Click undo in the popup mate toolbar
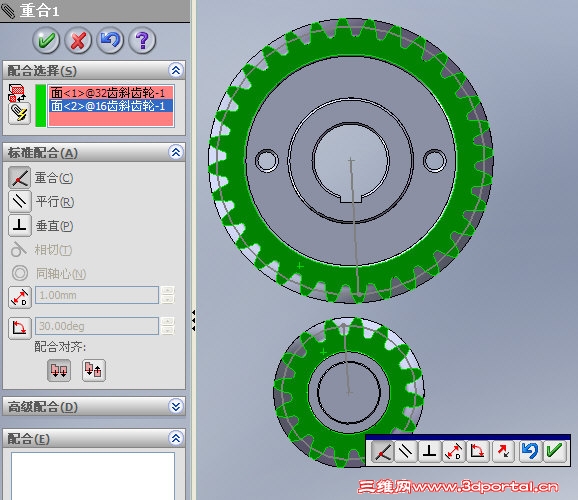This screenshot has width=578, height=500. 530,451
